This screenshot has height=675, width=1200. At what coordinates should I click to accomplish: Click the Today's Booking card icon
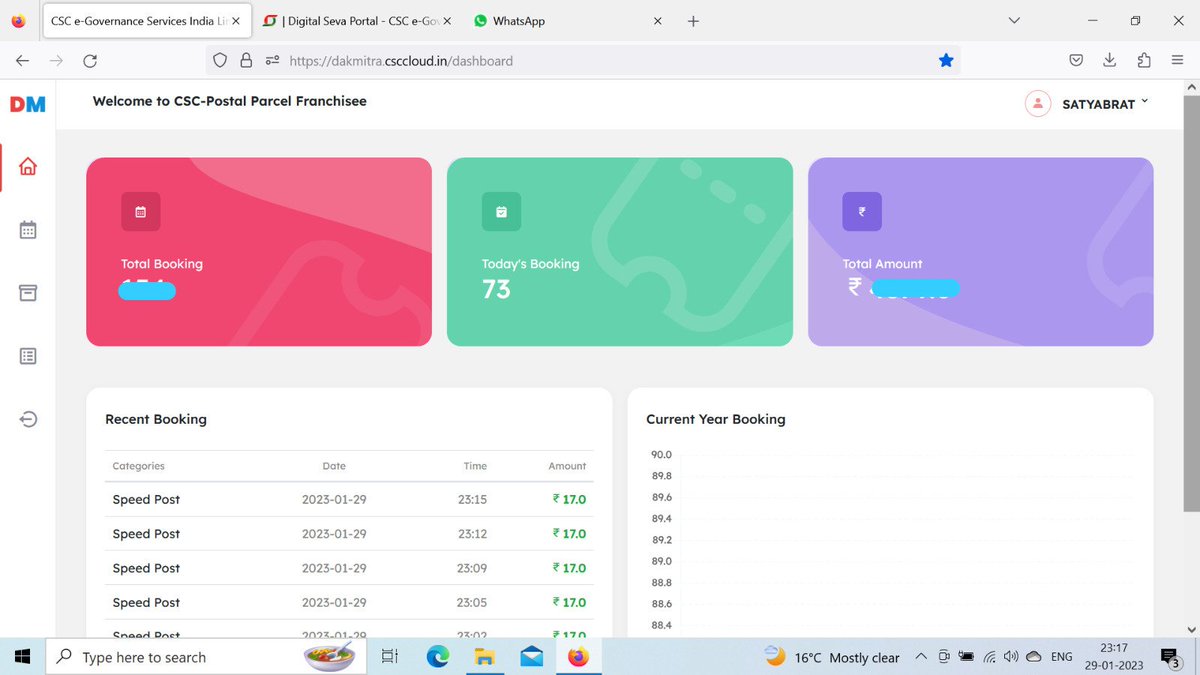coord(501,212)
